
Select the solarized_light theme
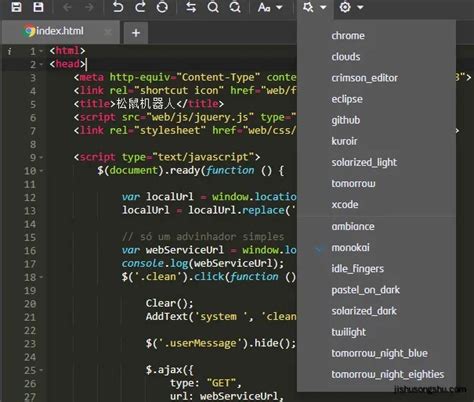(x=364, y=162)
